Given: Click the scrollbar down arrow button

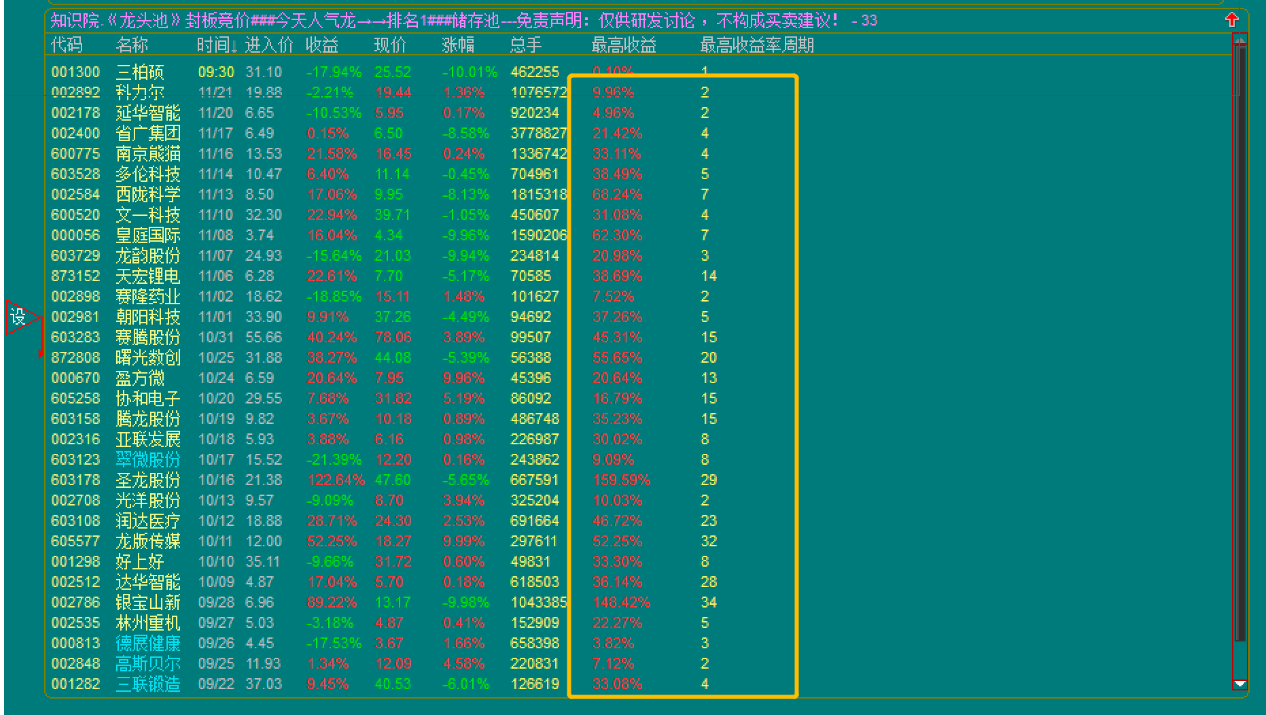Looking at the screenshot, I should point(1240,684).
